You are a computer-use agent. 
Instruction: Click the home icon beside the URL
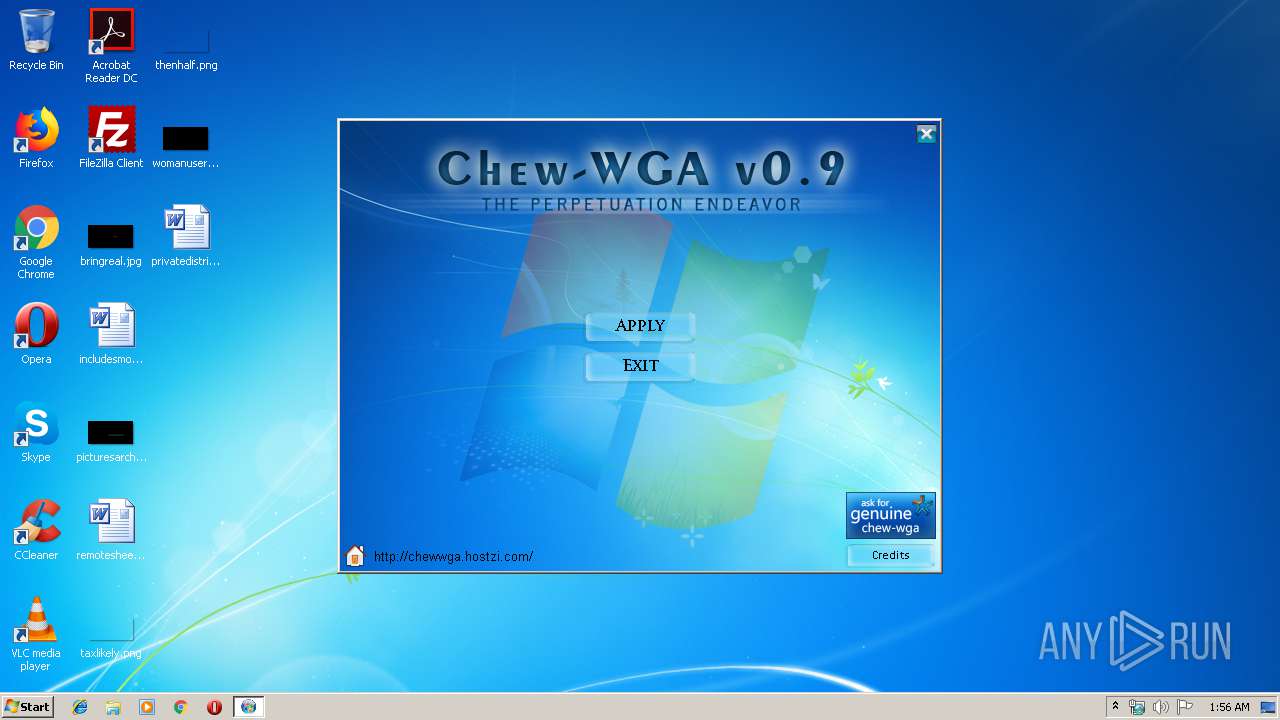(355, 556)
